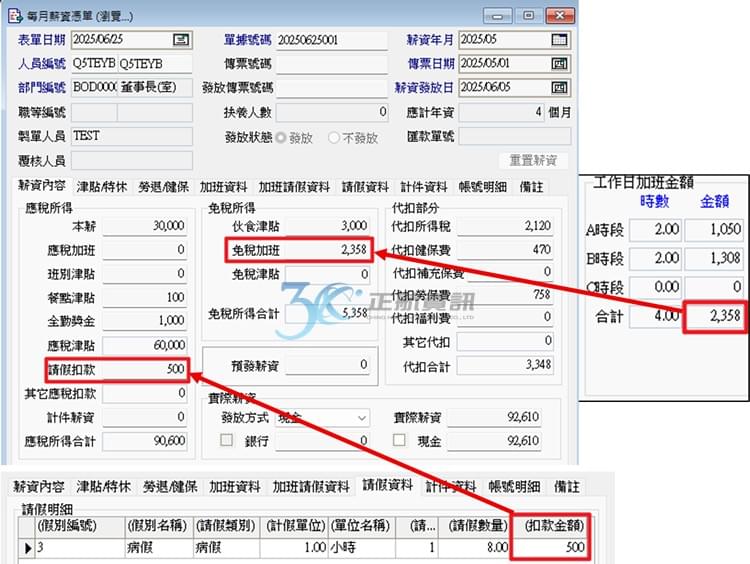This screenshot has height=564, width=750.
Task: Switch to upper 津貼/特休 tab
Action: pos(102,187)
